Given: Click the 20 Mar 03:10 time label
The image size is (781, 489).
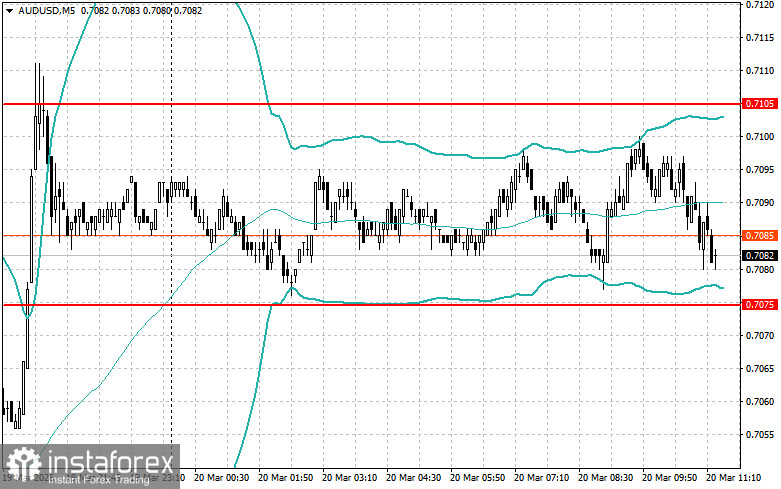Looking at the screenshot, I should pos(350,478).
